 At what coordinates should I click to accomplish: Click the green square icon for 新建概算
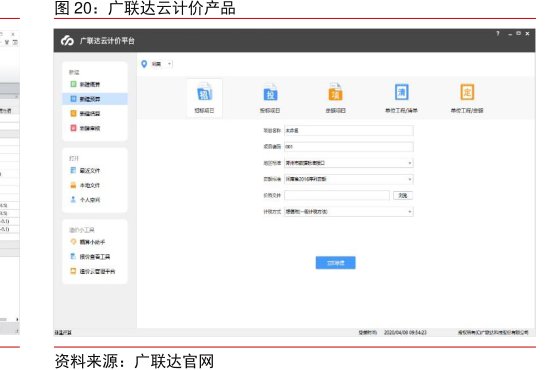[73, 84]
